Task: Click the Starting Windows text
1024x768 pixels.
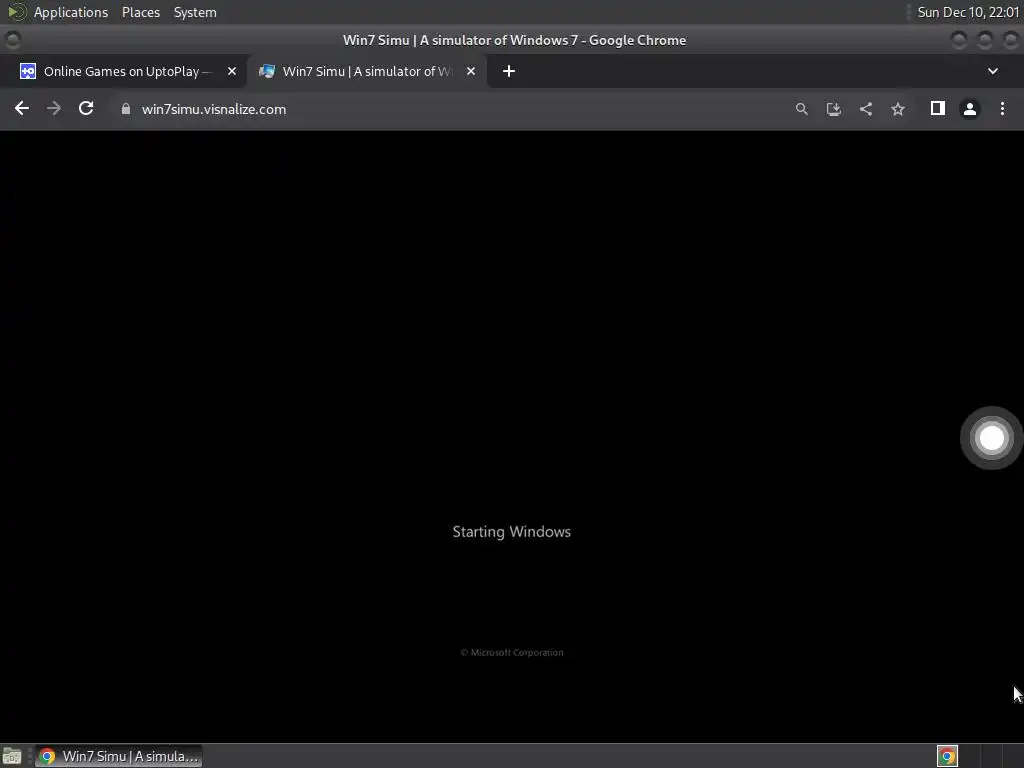Action: tap(511, 532)
